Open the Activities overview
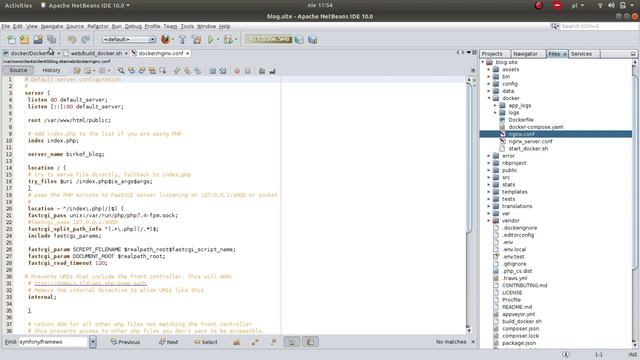The height and width of the screenshot is (360, 640). click(18, 5)
